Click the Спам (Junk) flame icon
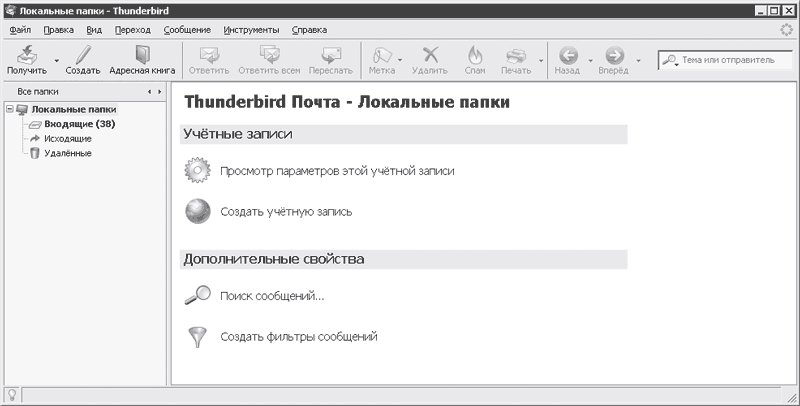 coord(475,56)
